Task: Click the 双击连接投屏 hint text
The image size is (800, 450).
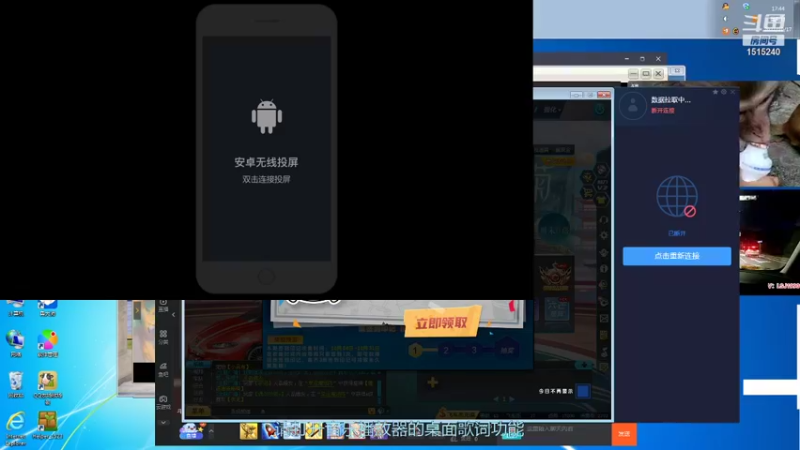Action: pos(266,179)
